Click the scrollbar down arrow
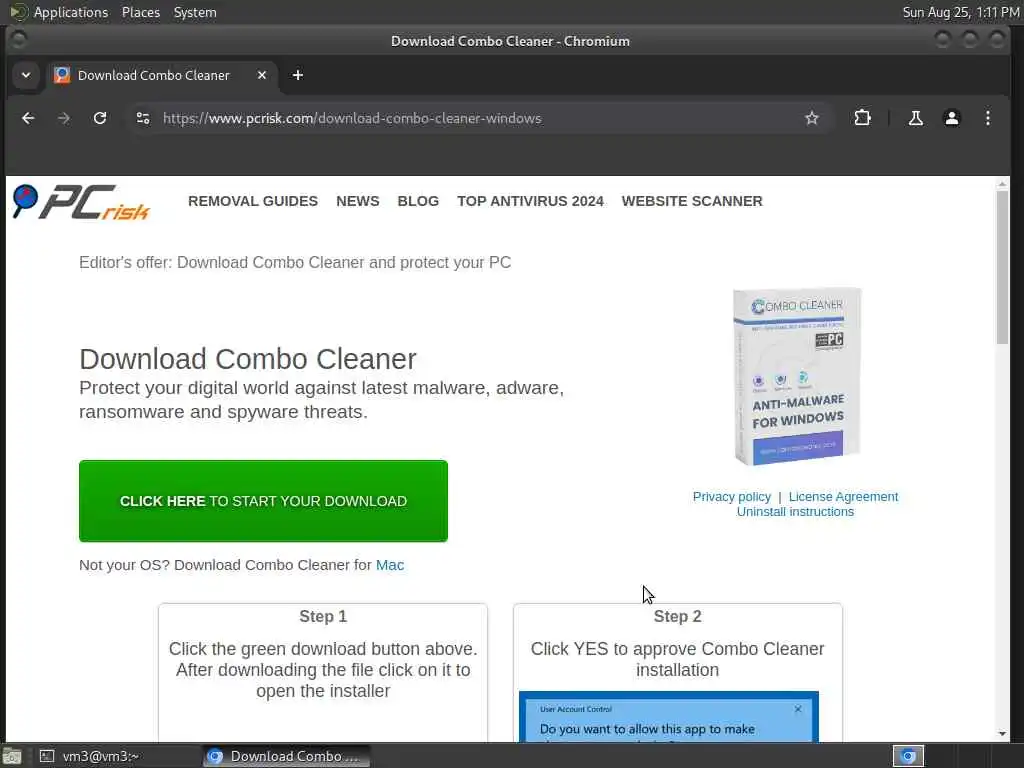 [1002, 733]
